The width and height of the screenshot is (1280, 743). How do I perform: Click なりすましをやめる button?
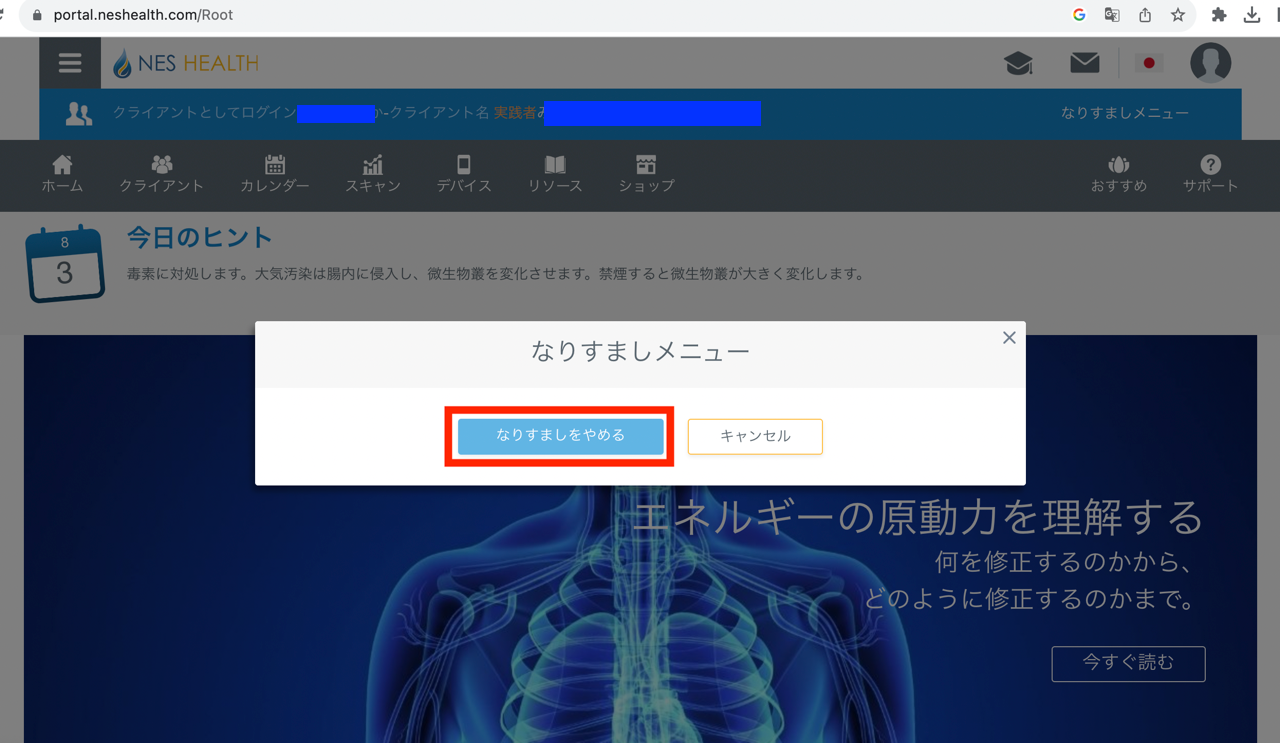[x=560, y=436]
